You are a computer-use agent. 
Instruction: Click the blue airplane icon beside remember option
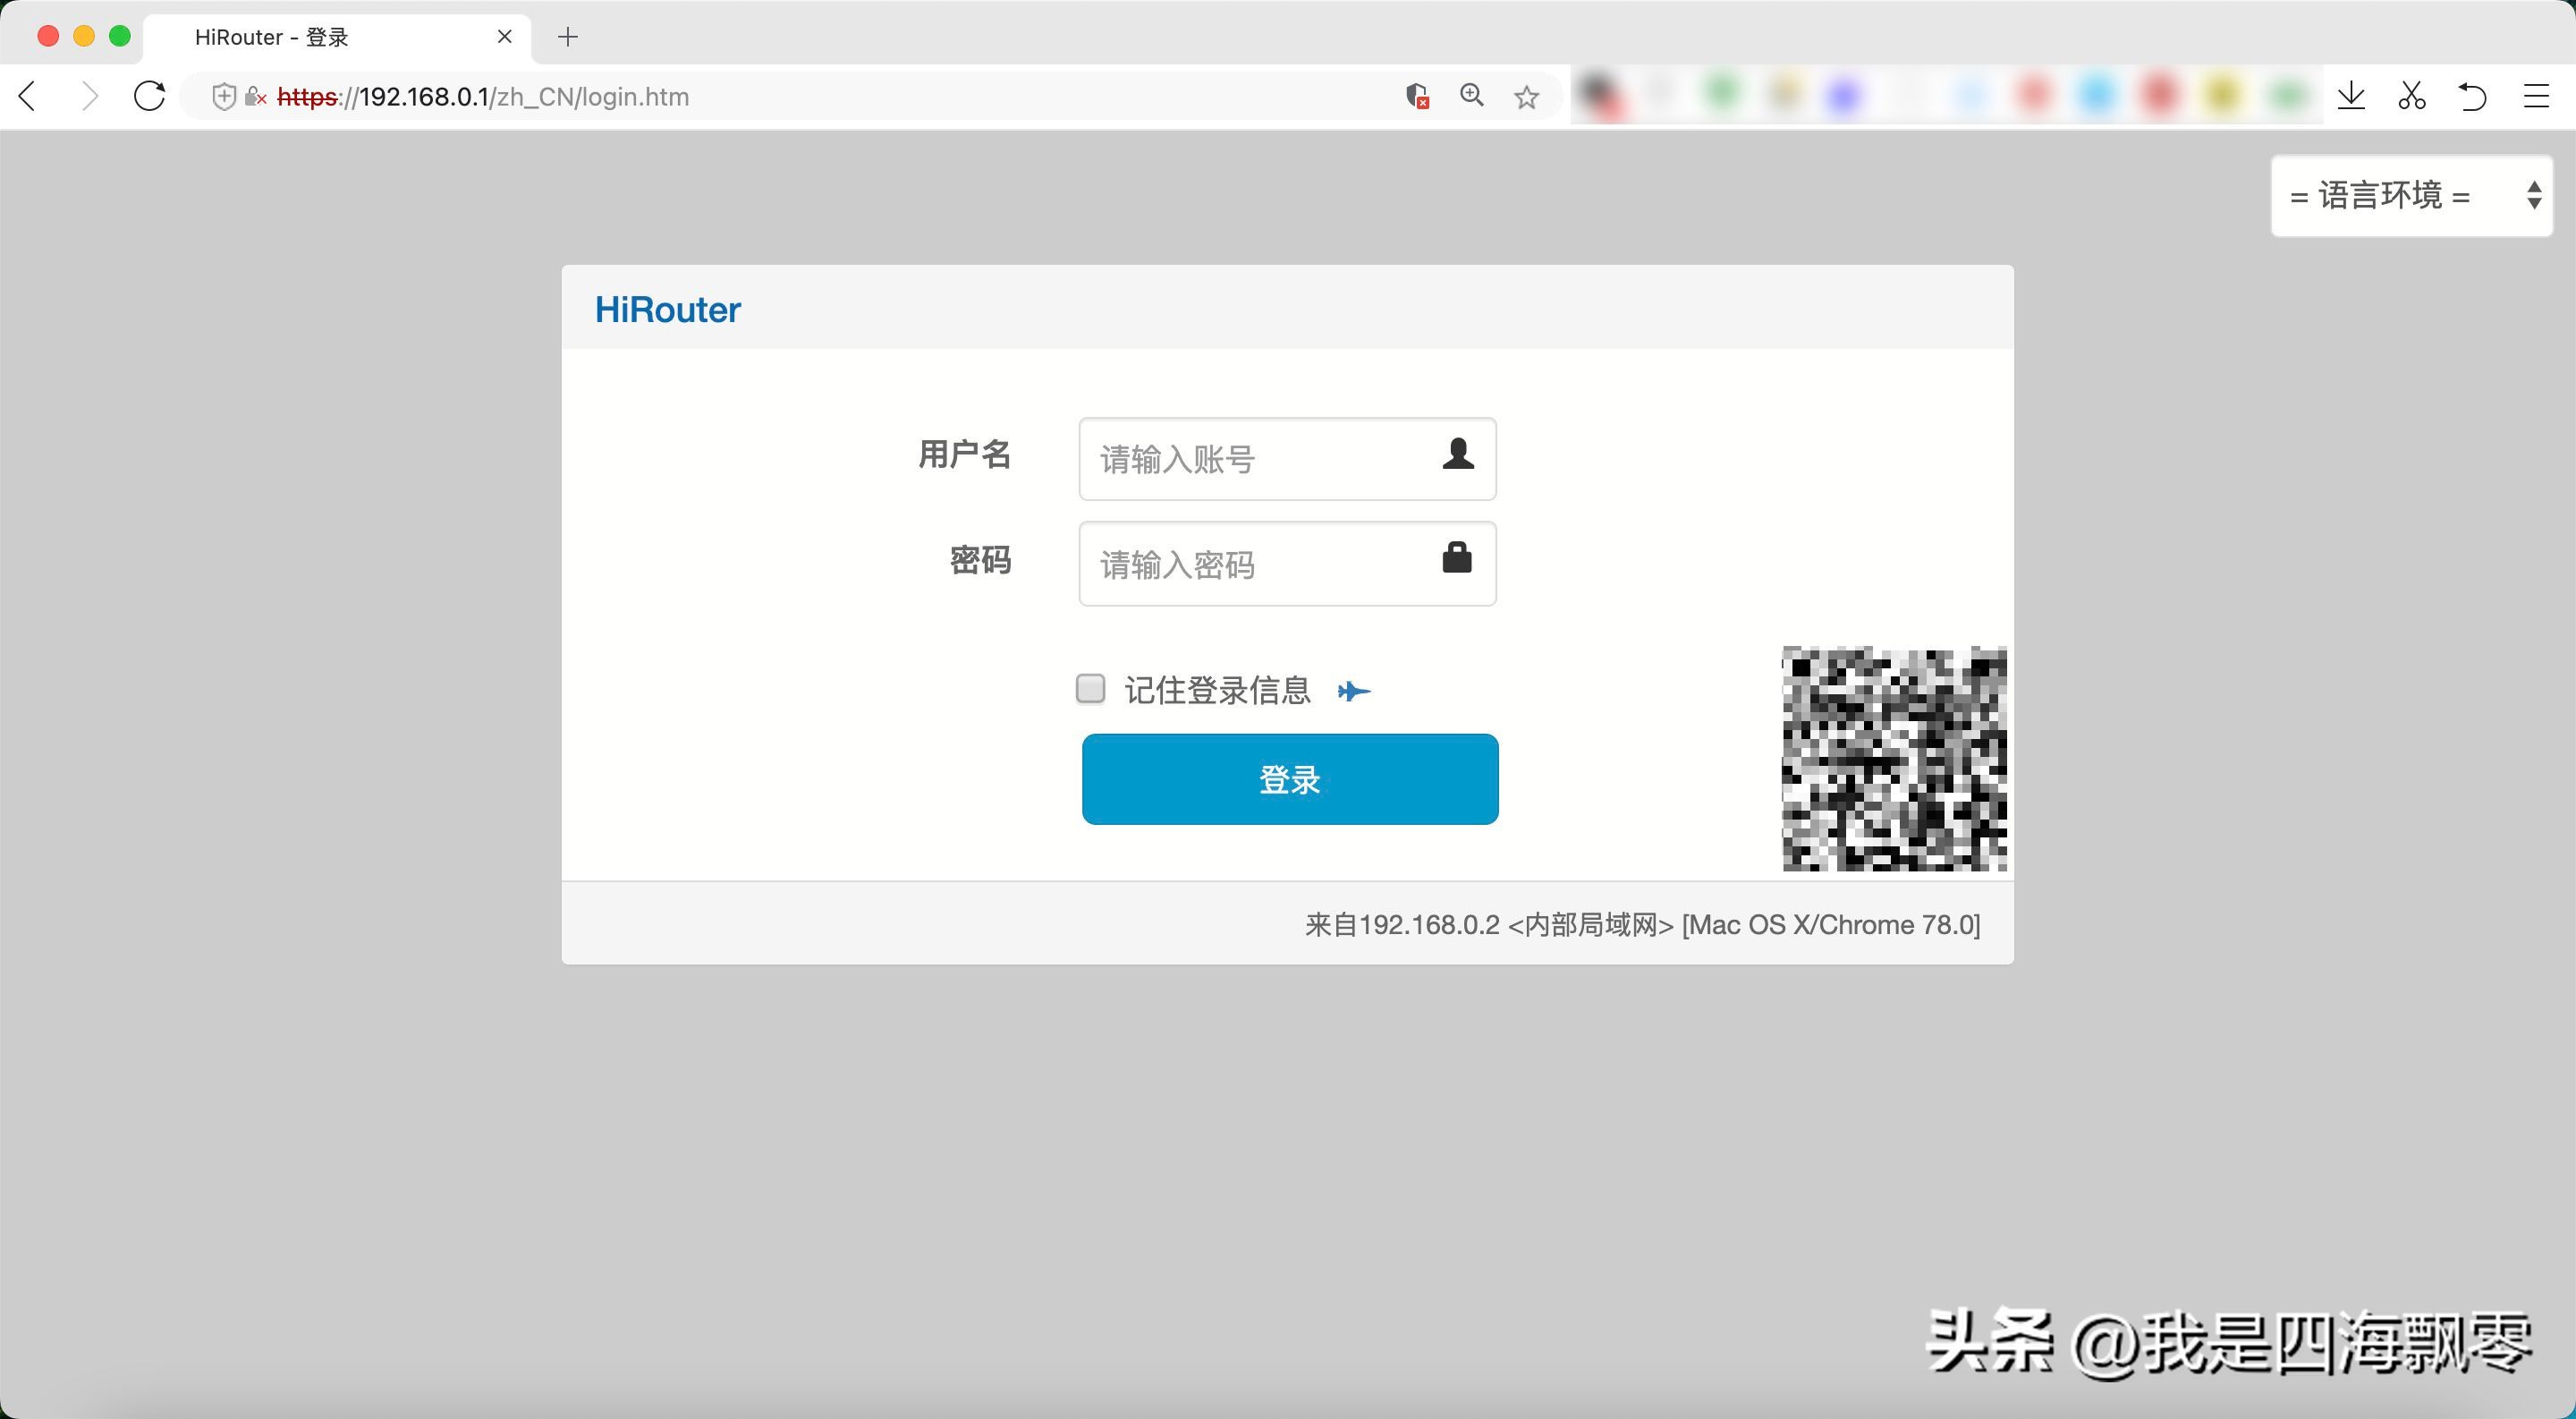[1353, 691]
